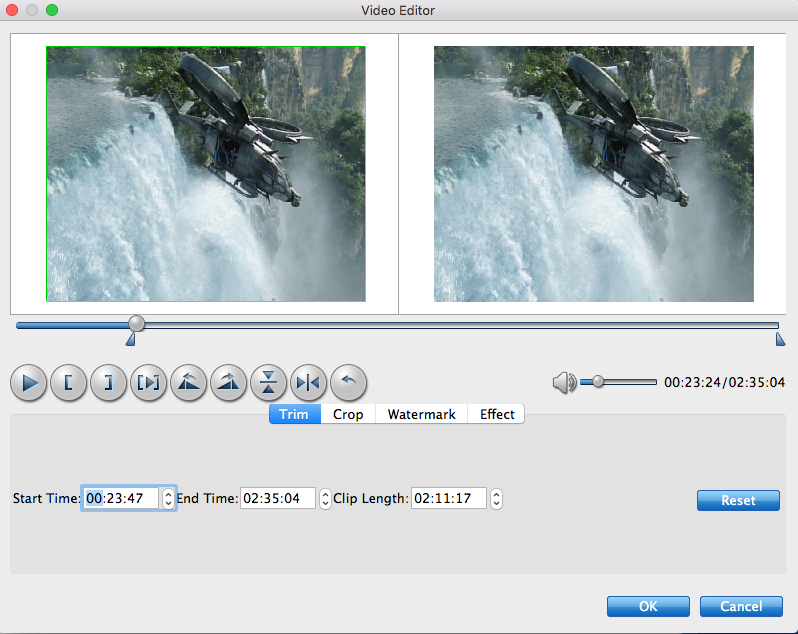Mute audio via speaker icon
The width and height of the screenshot is (798, 634).
[x=564, y=382]
